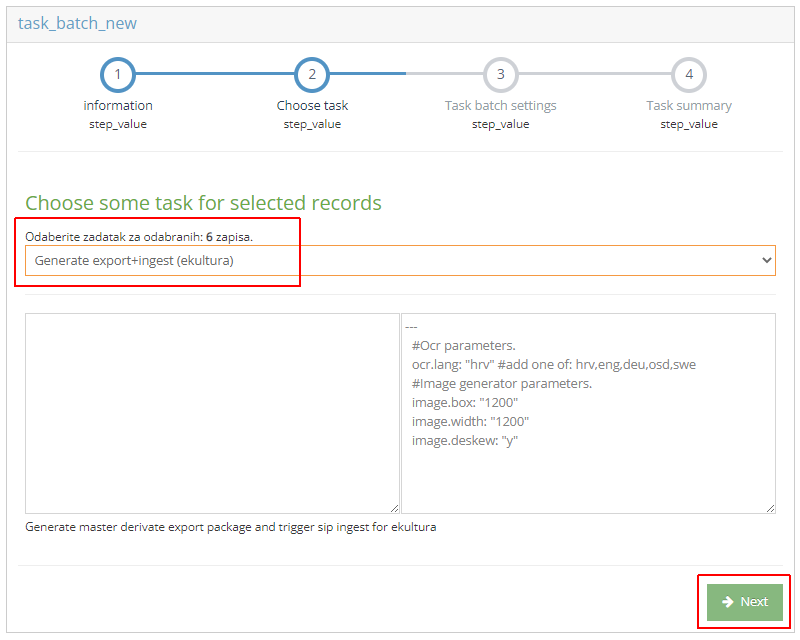The height and width of the screenshot is (640, 800).
Task: Click the step 2 circle icon
Action: click(312, 74)
